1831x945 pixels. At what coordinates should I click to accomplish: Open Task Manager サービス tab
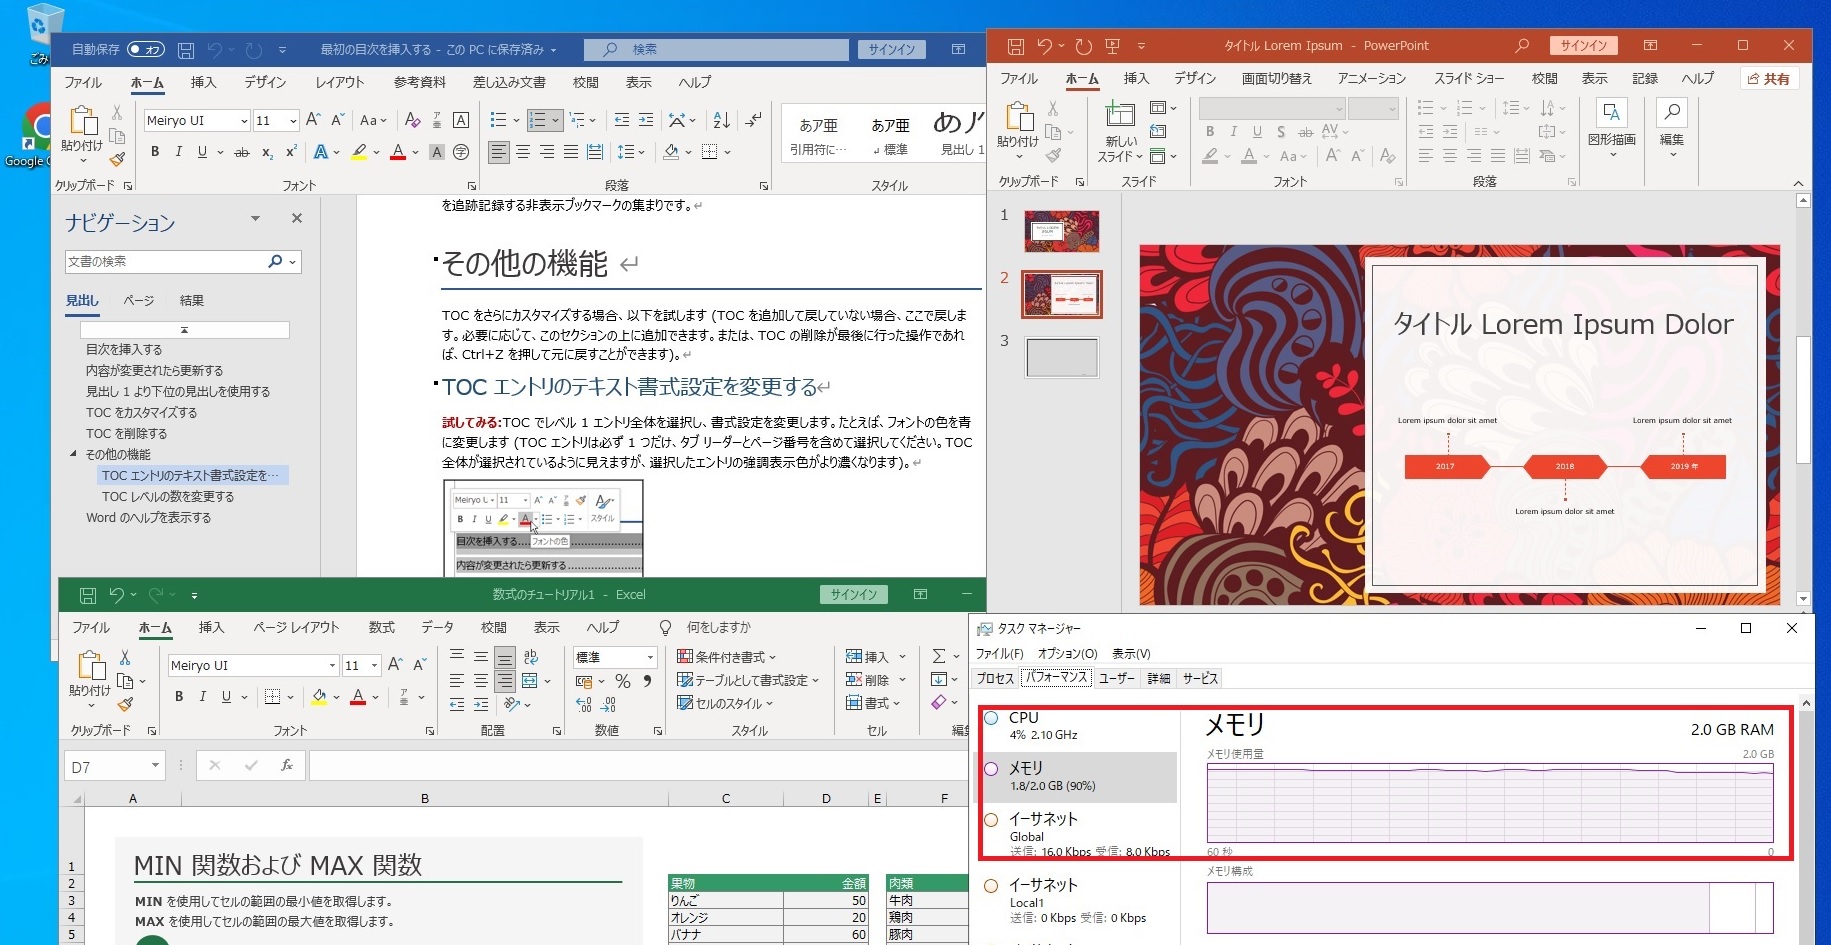coord(1200,678)
